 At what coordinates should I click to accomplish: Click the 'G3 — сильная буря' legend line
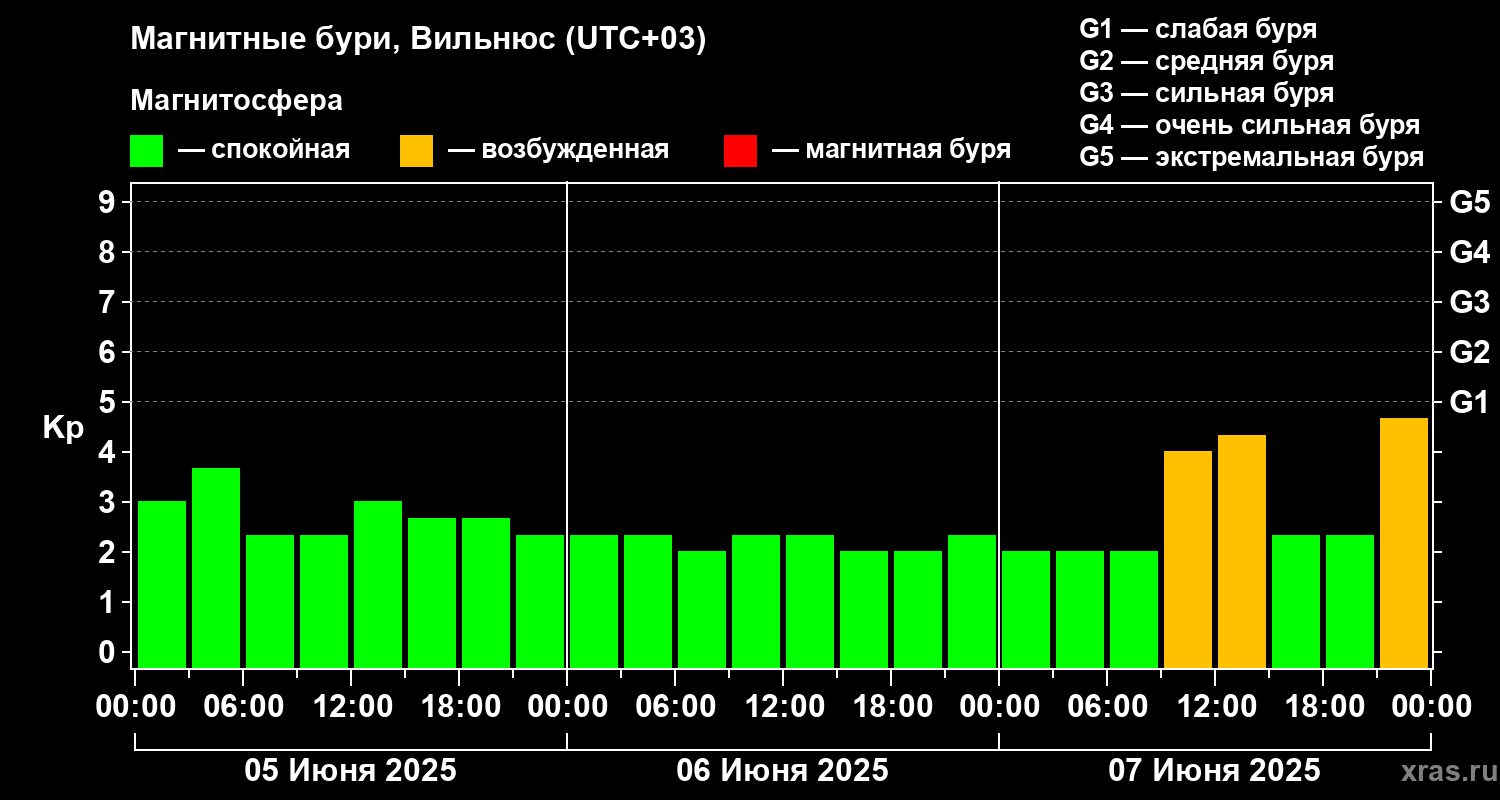[x=1207, y=93]
